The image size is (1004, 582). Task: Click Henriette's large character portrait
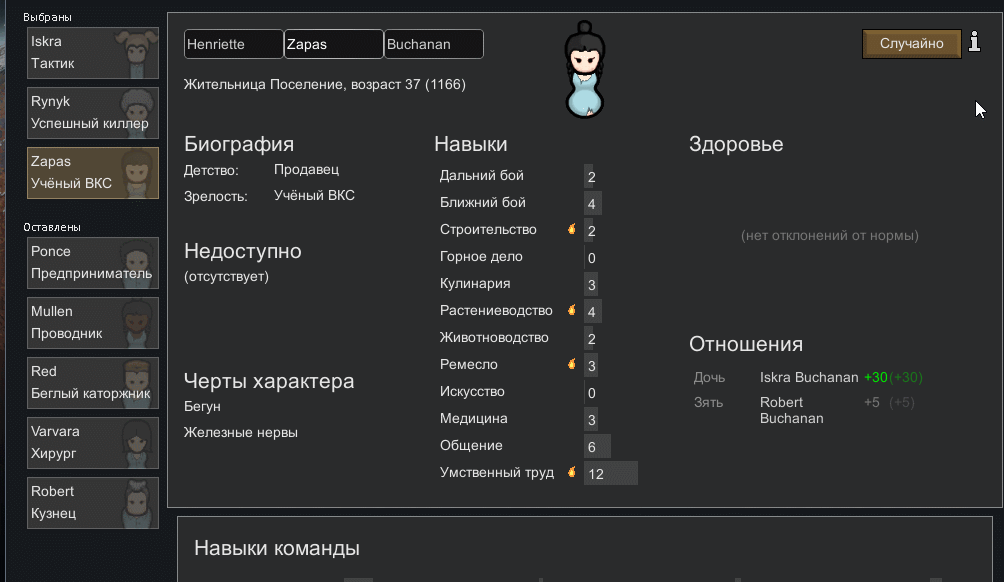click(586, 72)
